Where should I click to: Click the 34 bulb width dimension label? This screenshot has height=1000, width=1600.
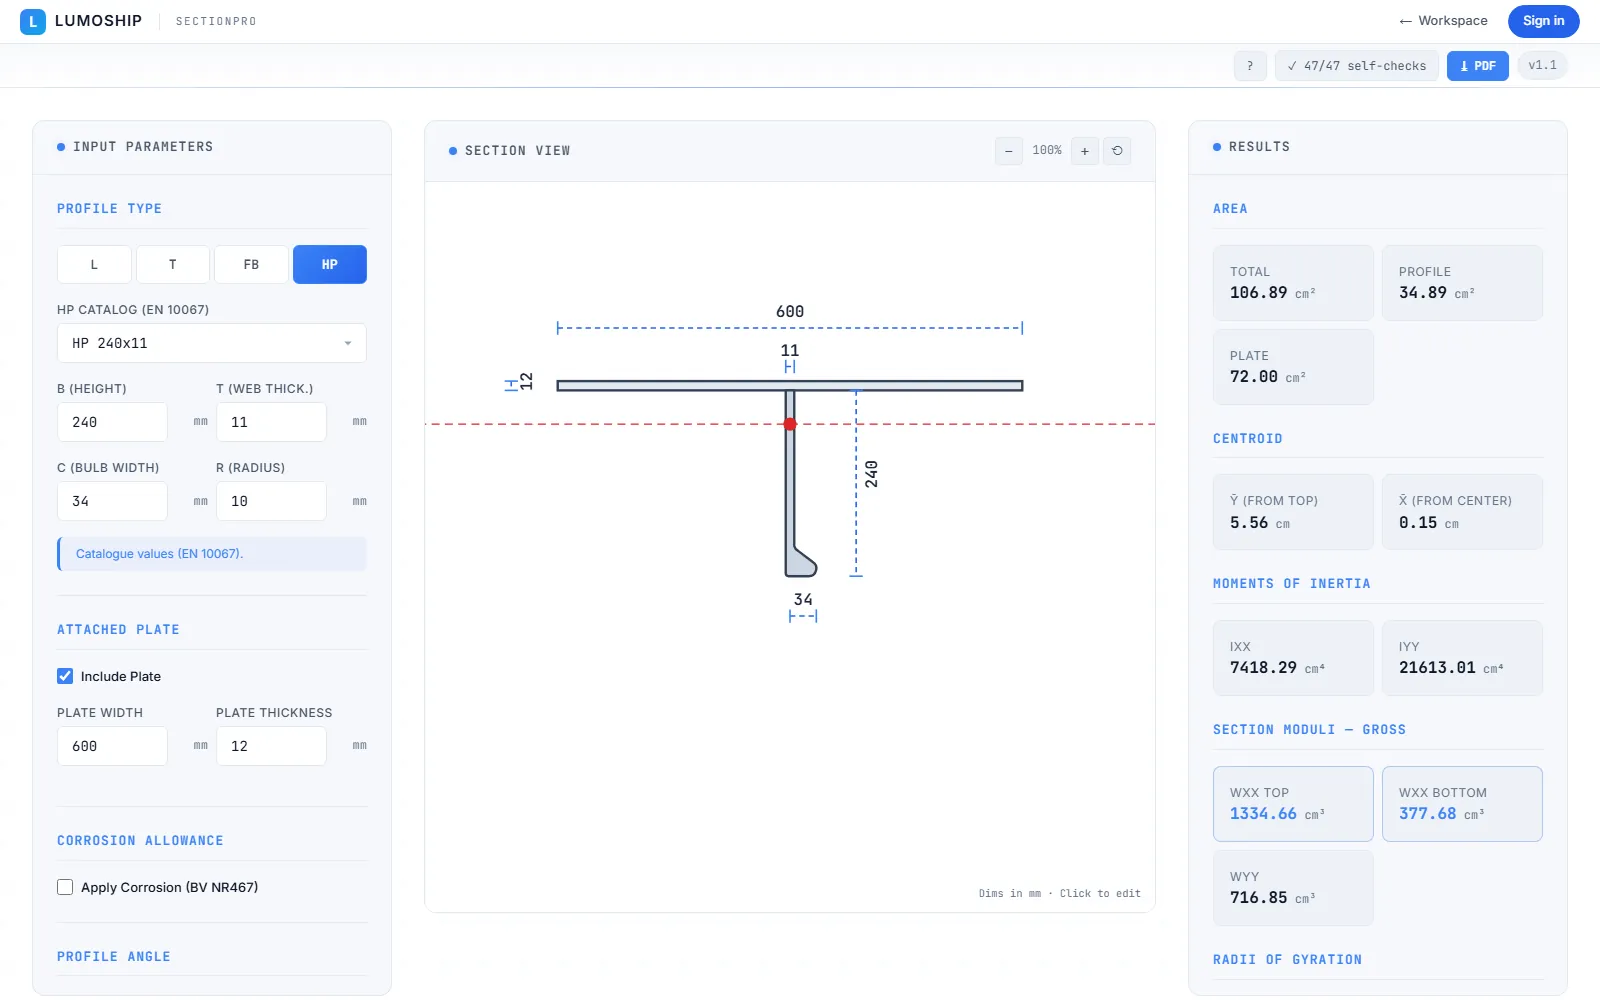(x=803, y=600)
